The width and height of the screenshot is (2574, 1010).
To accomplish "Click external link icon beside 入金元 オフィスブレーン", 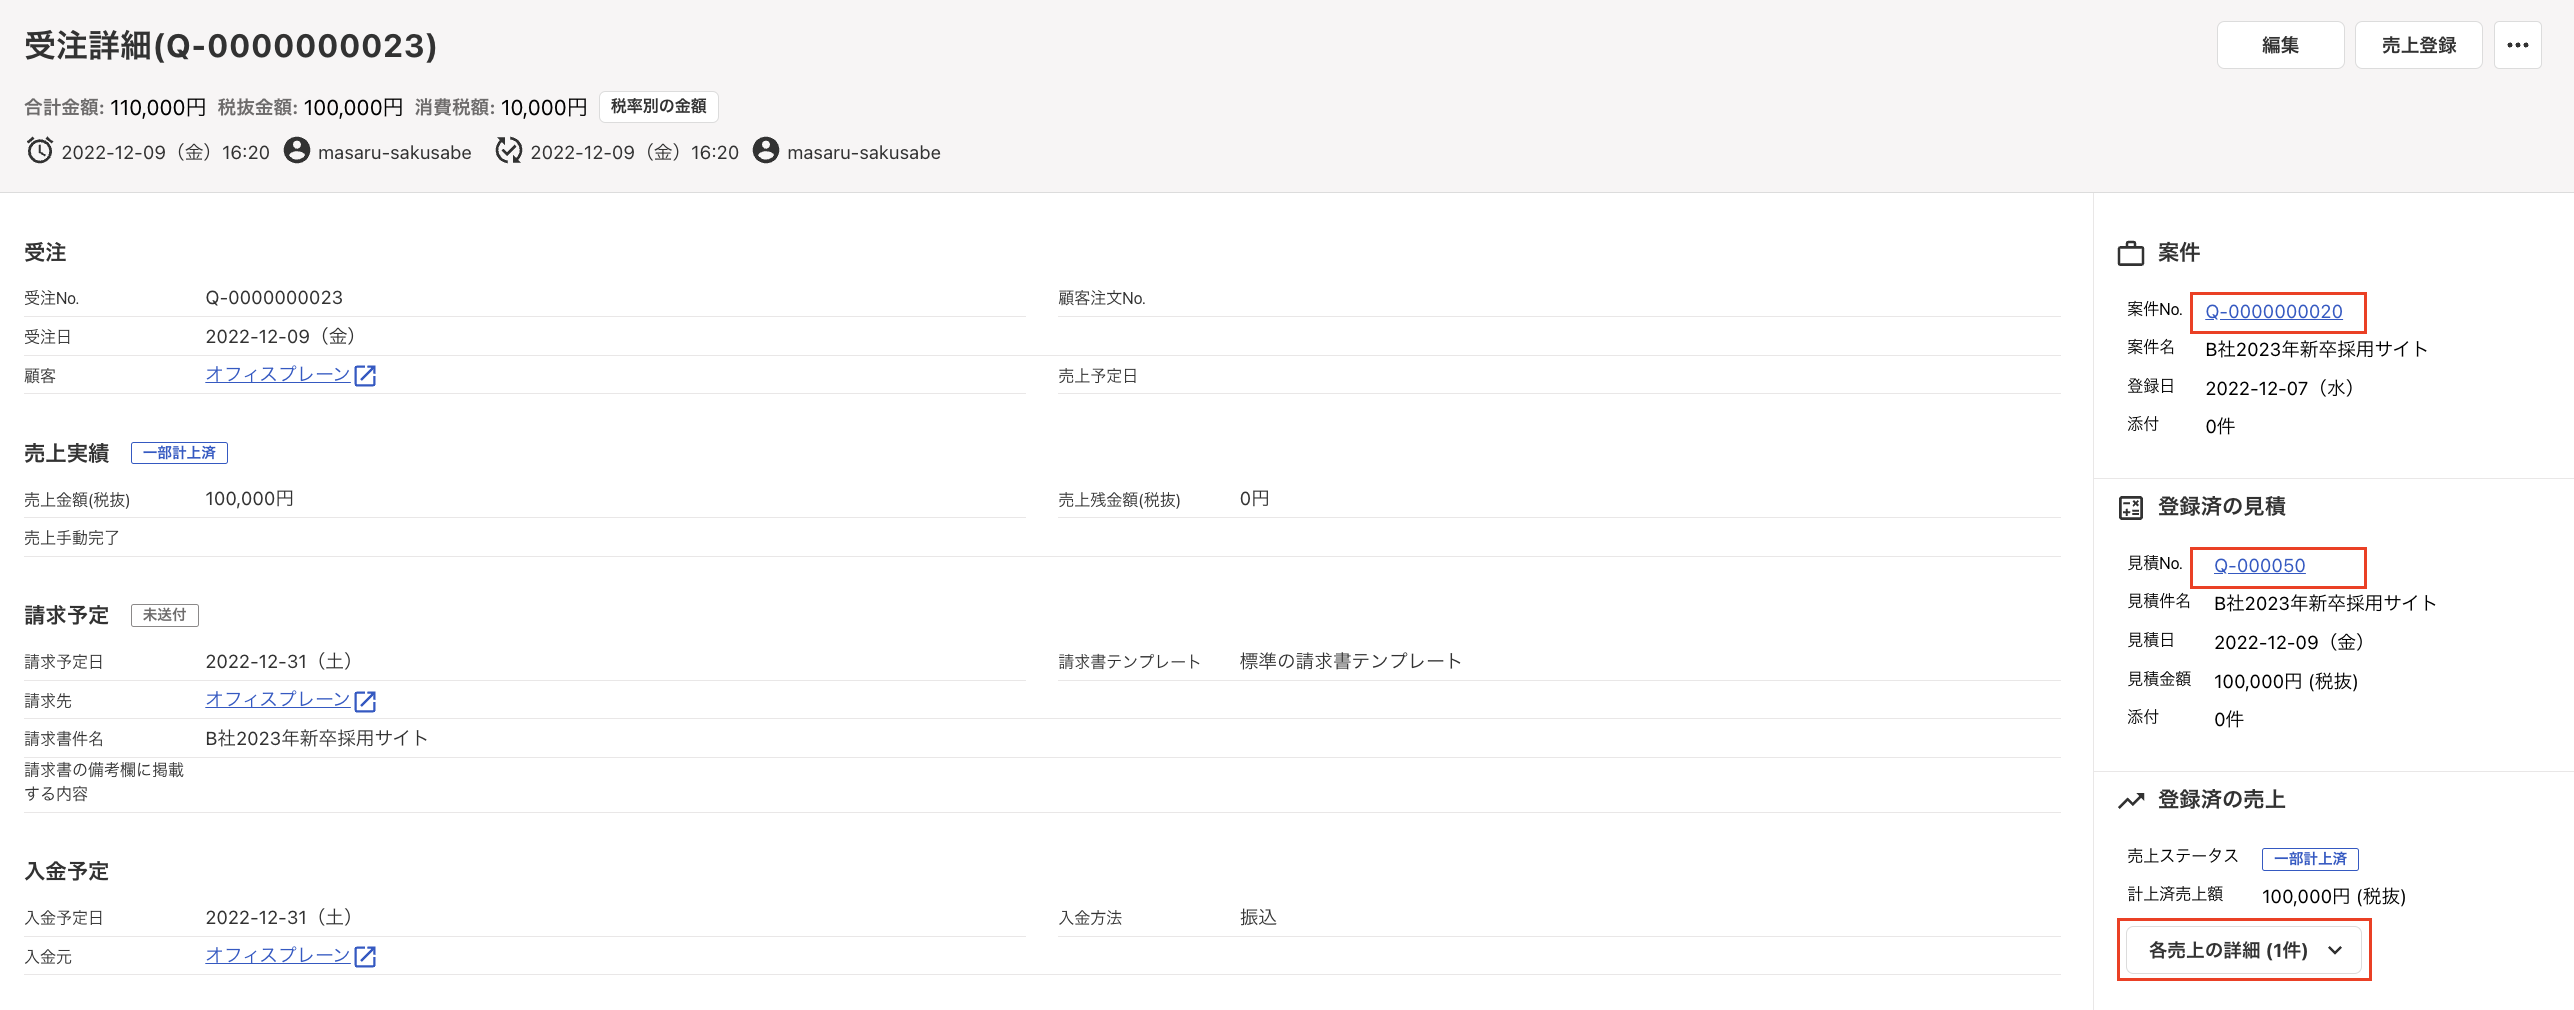I will 365,957.
